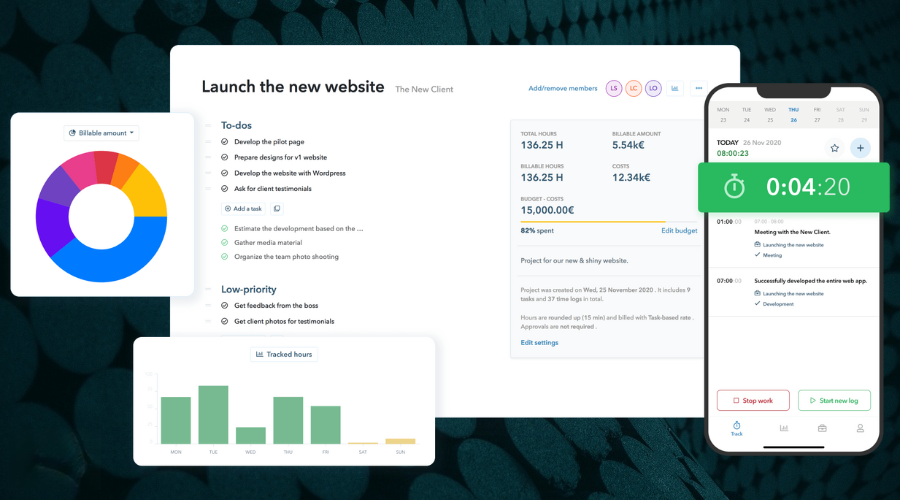Check off Develop the pilot page

point(224,142)
